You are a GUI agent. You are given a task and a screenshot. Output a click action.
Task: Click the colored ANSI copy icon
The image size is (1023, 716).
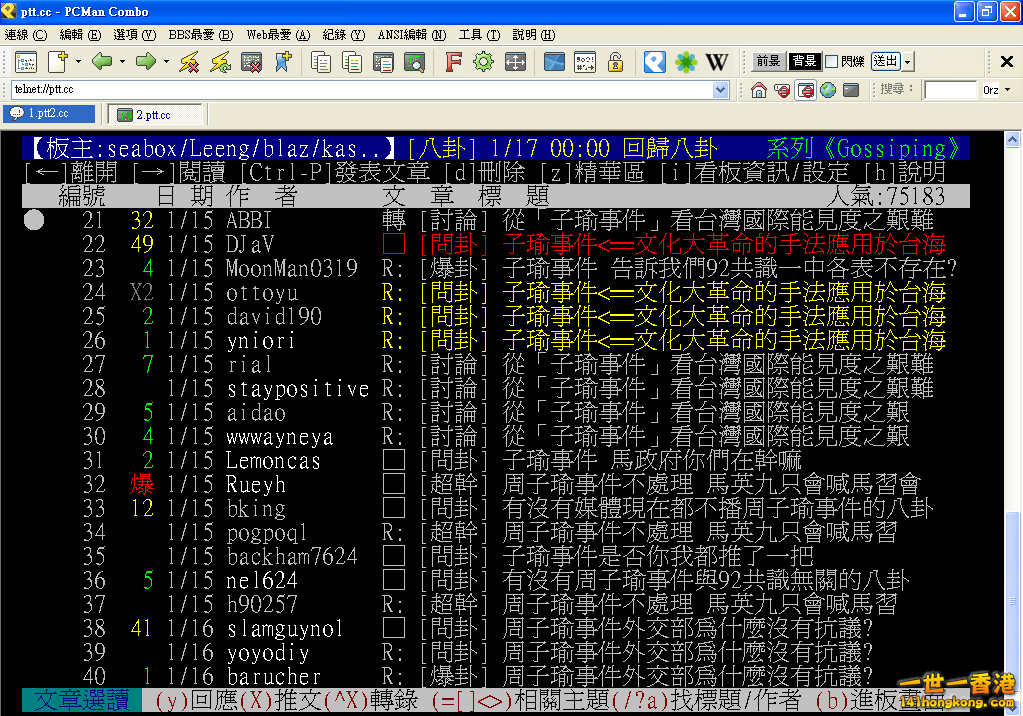[352, 63]
